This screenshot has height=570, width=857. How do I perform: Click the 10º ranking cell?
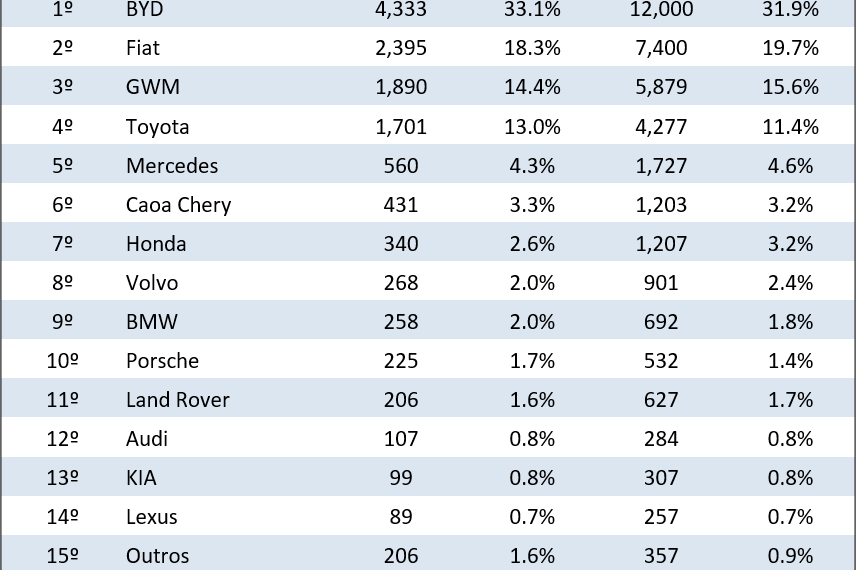tap(62, 360)
